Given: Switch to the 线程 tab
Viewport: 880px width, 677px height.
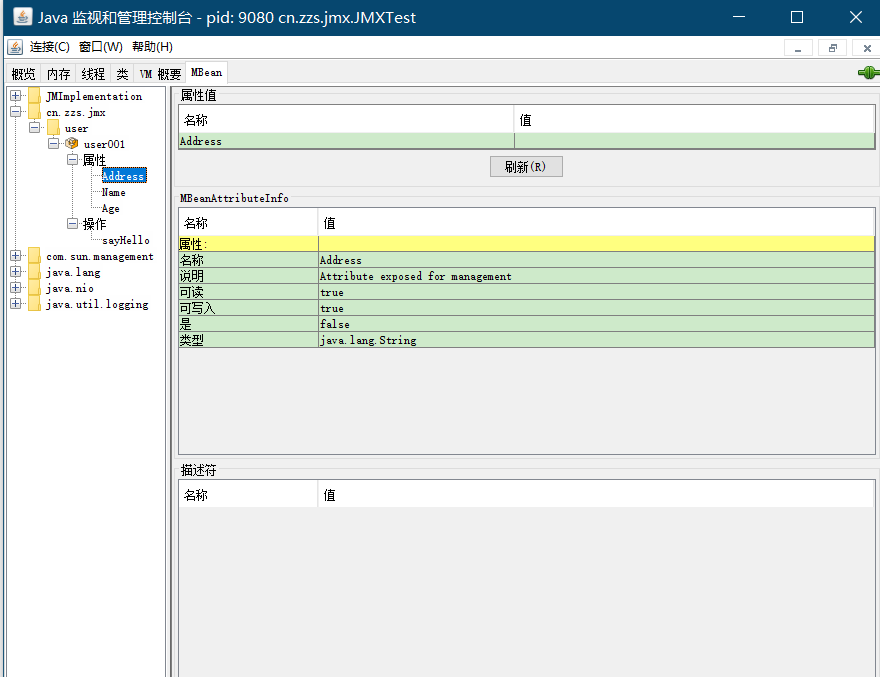Looking at the screenshot, I should point(93,74).
